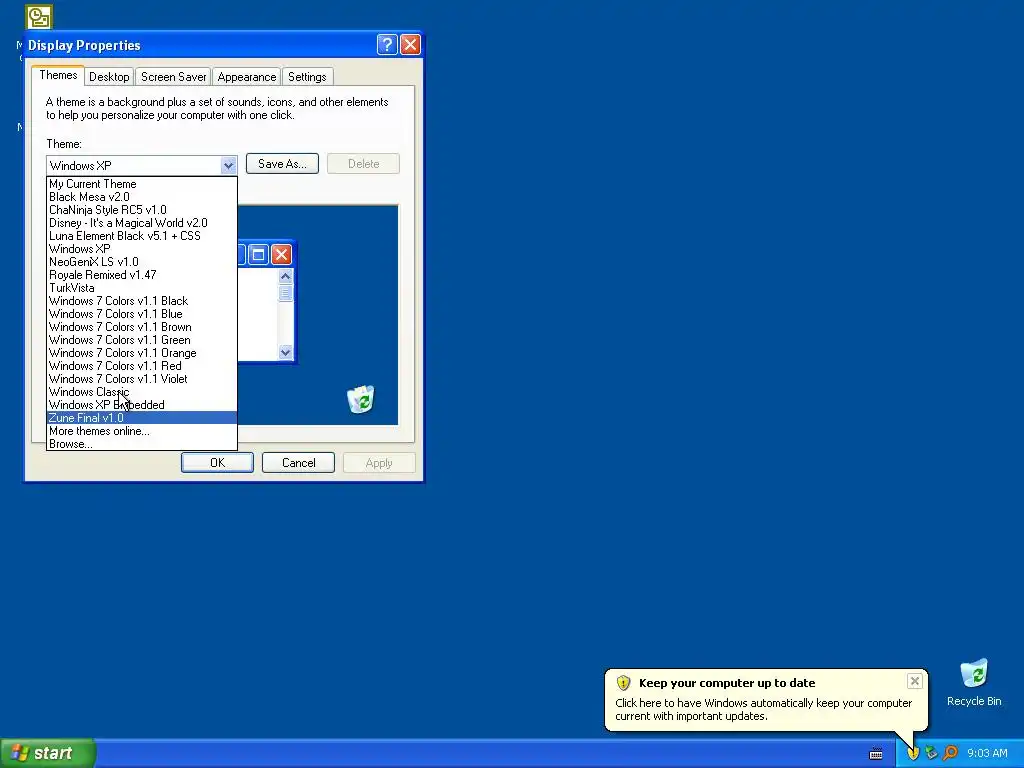
Task: Choose Royale Remixed v1.47 theme
Action: click(142, 275)
